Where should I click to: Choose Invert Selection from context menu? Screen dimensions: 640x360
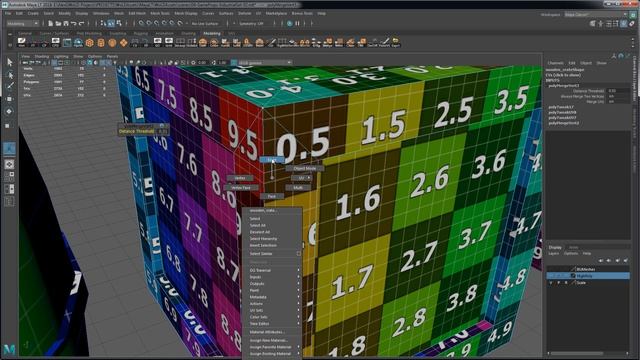click(x=263, y=245)
